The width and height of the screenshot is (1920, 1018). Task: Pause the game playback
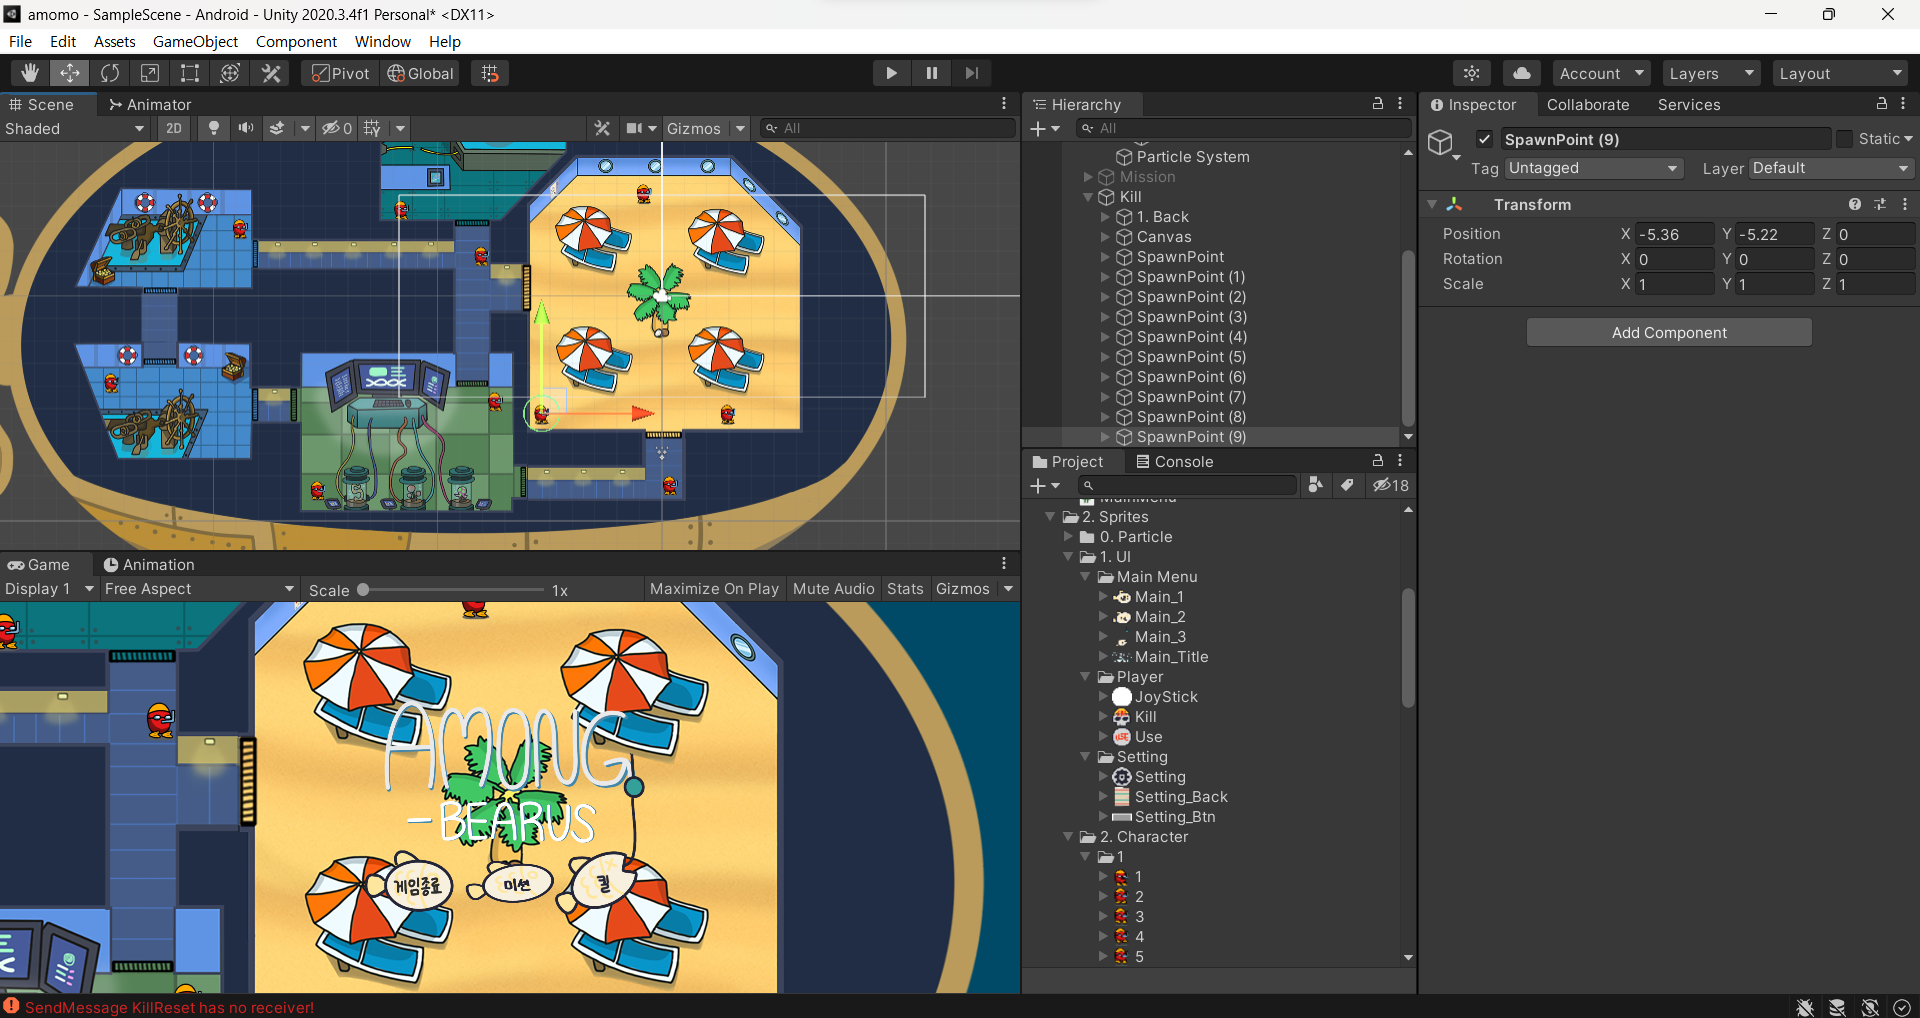(931, 73)
